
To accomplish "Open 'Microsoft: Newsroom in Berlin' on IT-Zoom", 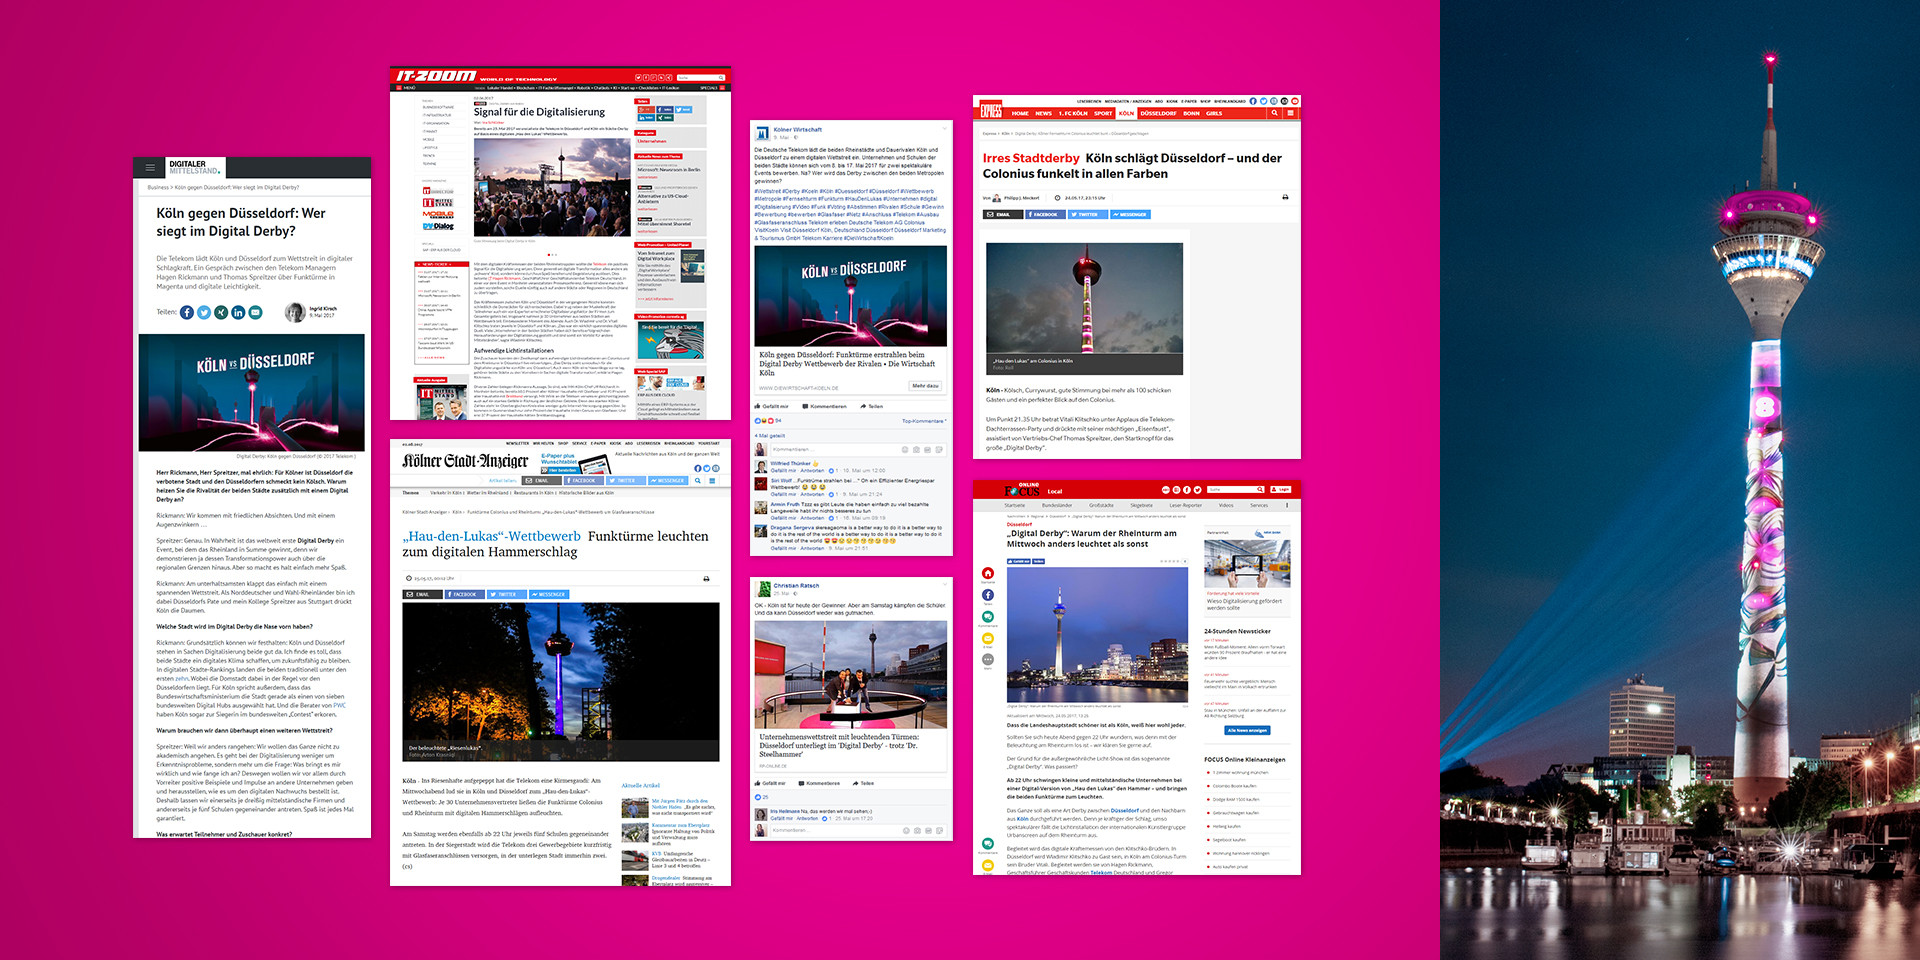I will 669,170.
